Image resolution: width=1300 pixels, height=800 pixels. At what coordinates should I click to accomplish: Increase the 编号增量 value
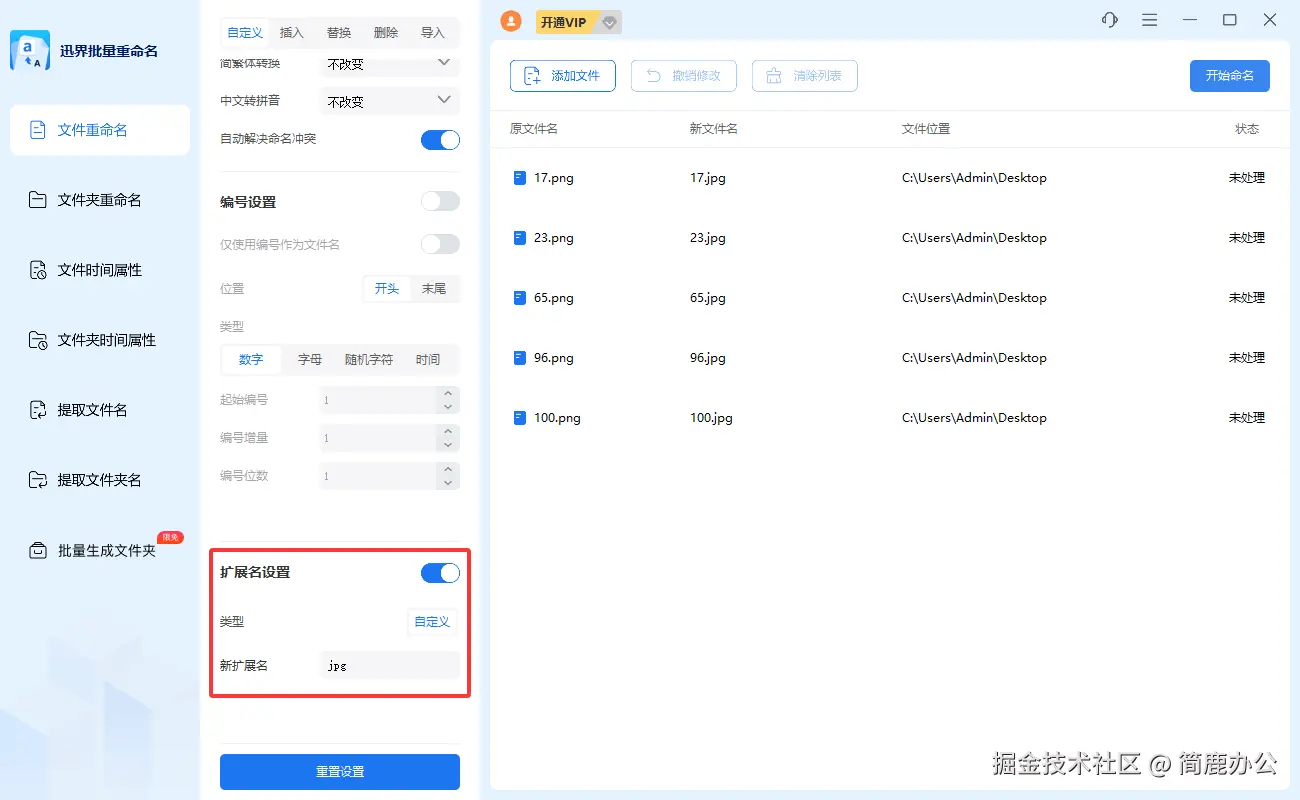pyautogui.click(x=448, y=431)
